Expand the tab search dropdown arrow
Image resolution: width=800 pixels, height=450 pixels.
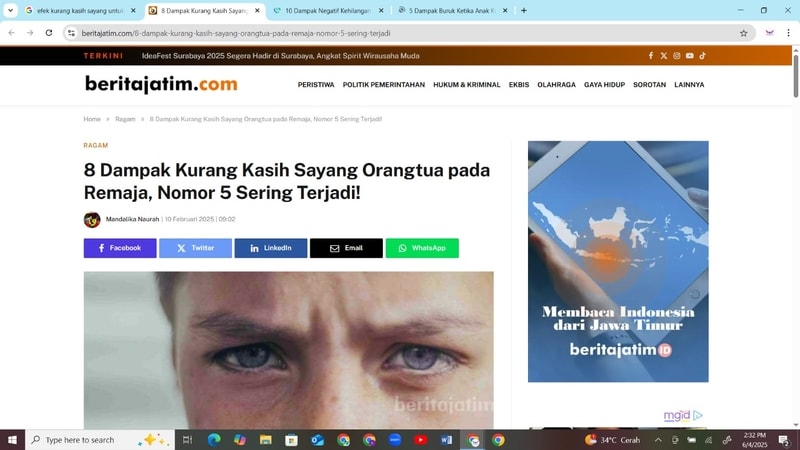click(10, 10)
